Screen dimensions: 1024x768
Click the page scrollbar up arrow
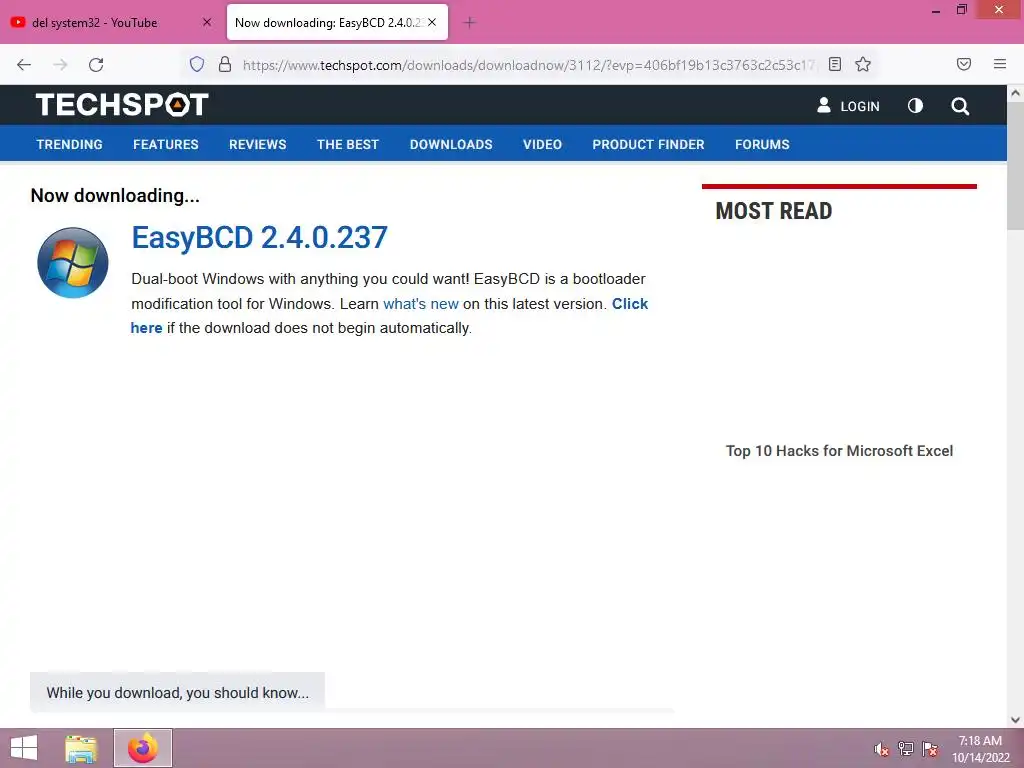point(1015,93)
